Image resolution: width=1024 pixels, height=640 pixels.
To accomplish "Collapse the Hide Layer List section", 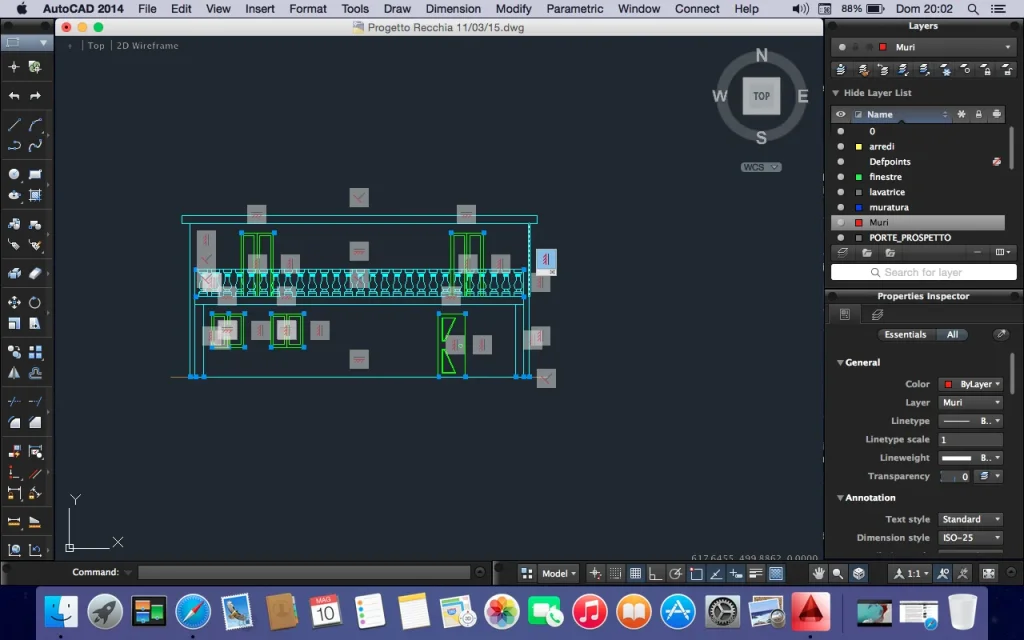I will [836, 93].
